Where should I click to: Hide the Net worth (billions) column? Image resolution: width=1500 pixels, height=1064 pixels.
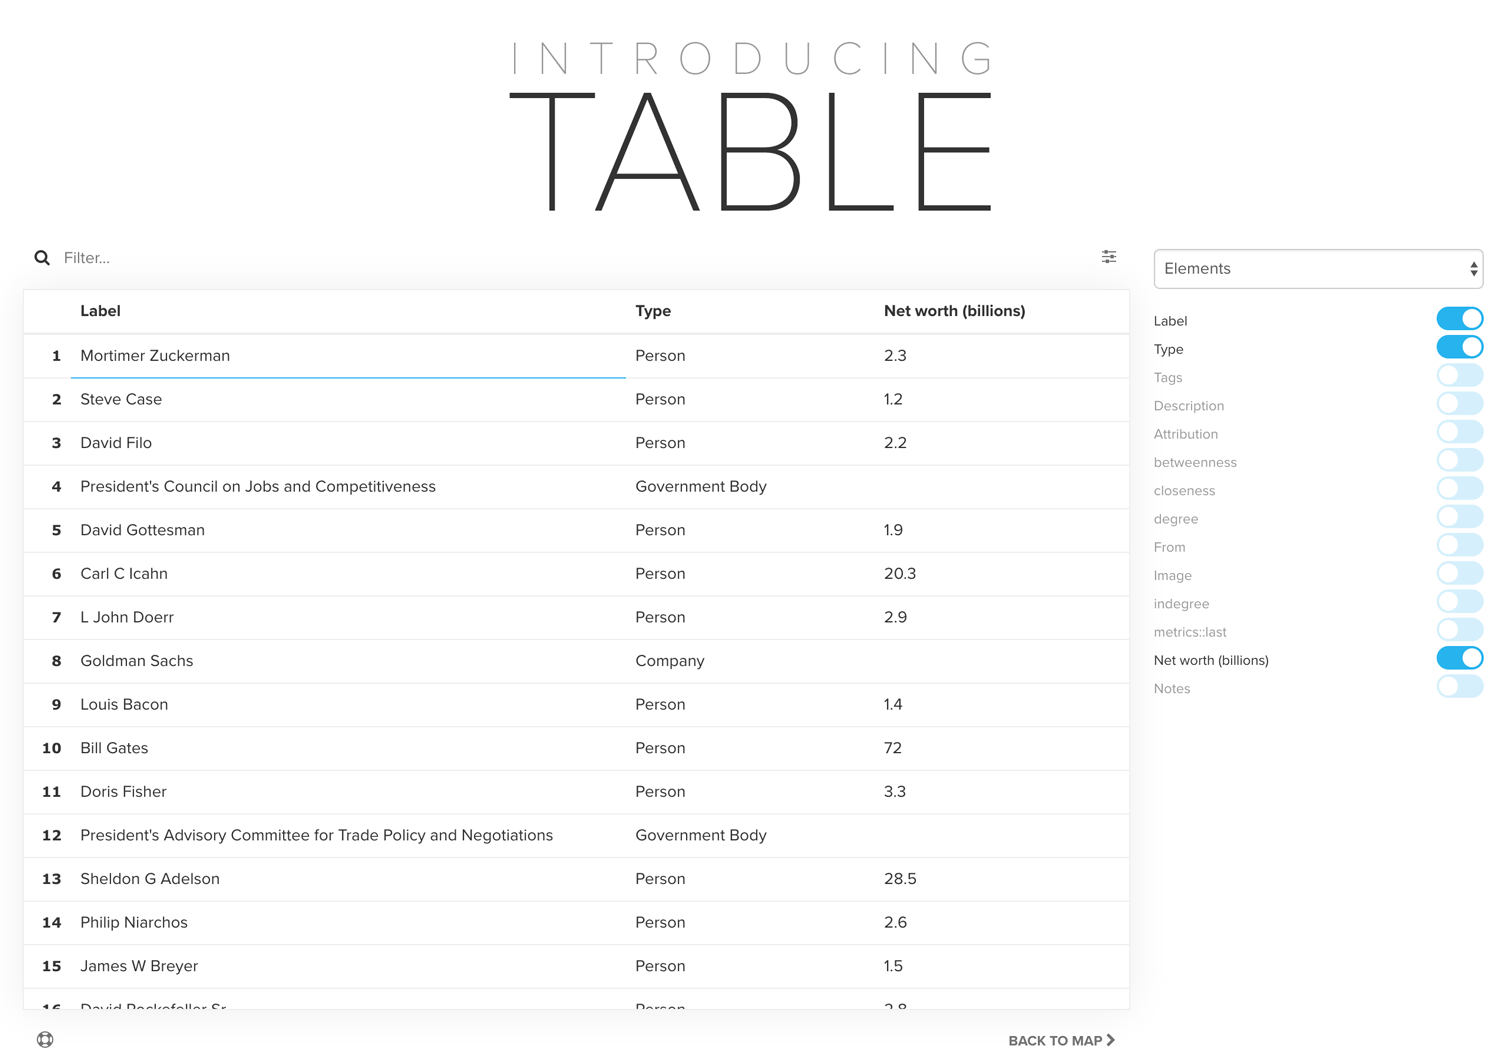coord(1459,659)
